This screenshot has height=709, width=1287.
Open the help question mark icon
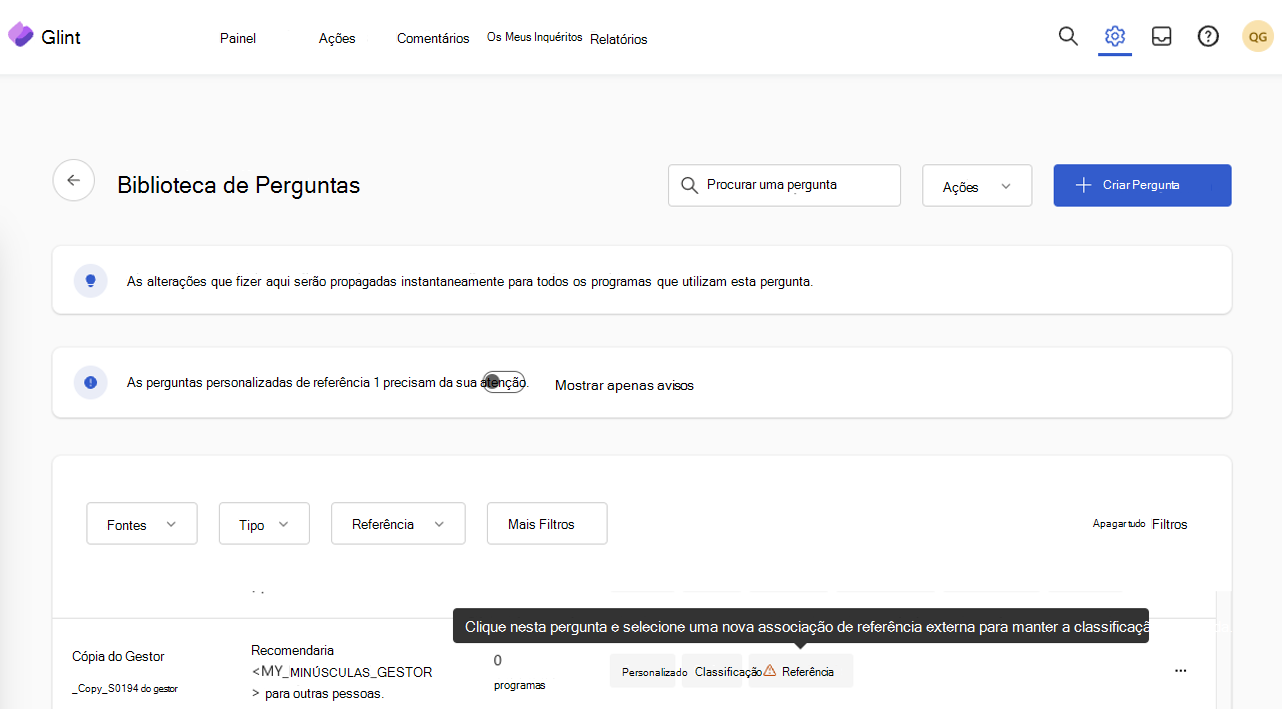point(1208,35)
